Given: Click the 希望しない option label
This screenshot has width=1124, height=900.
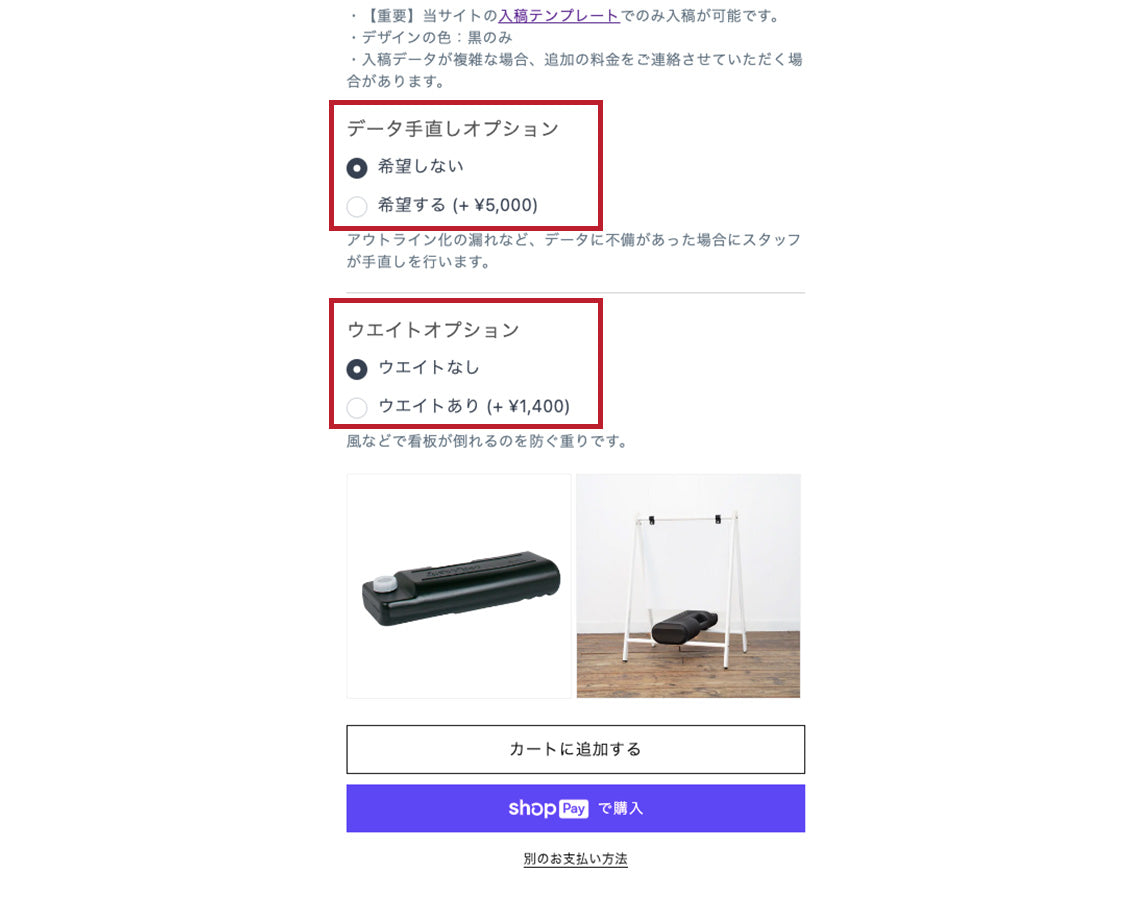Looking at the screenshot, I should pos(421,167).
